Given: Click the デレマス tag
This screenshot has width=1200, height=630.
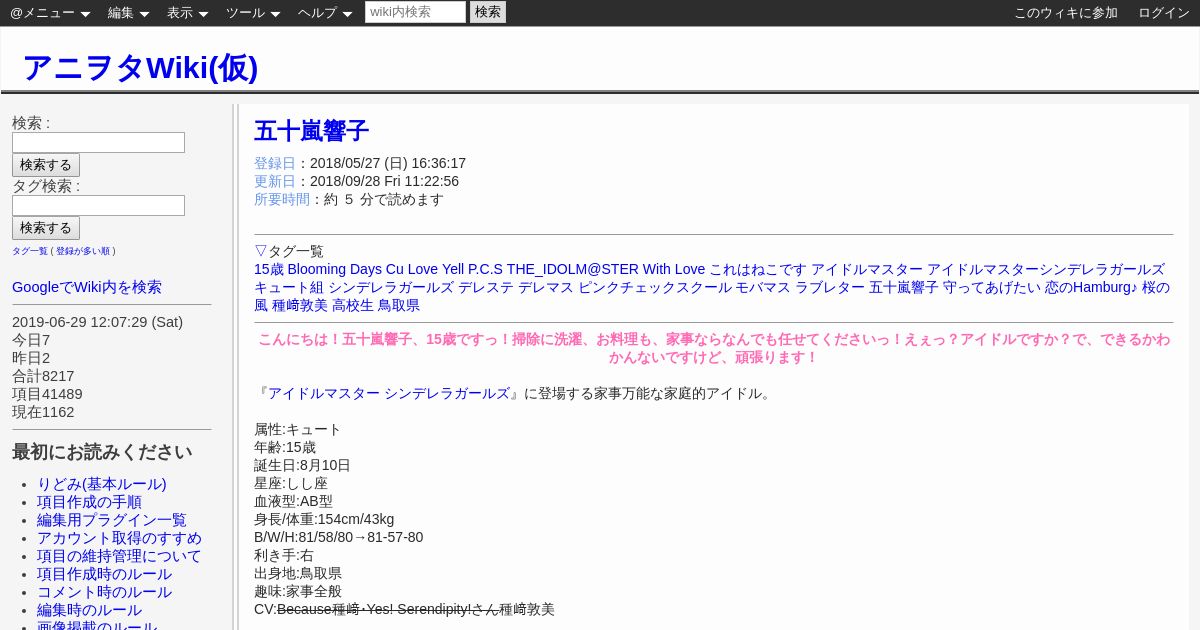Looking at the screenshot, I should (x=546, y=287).
